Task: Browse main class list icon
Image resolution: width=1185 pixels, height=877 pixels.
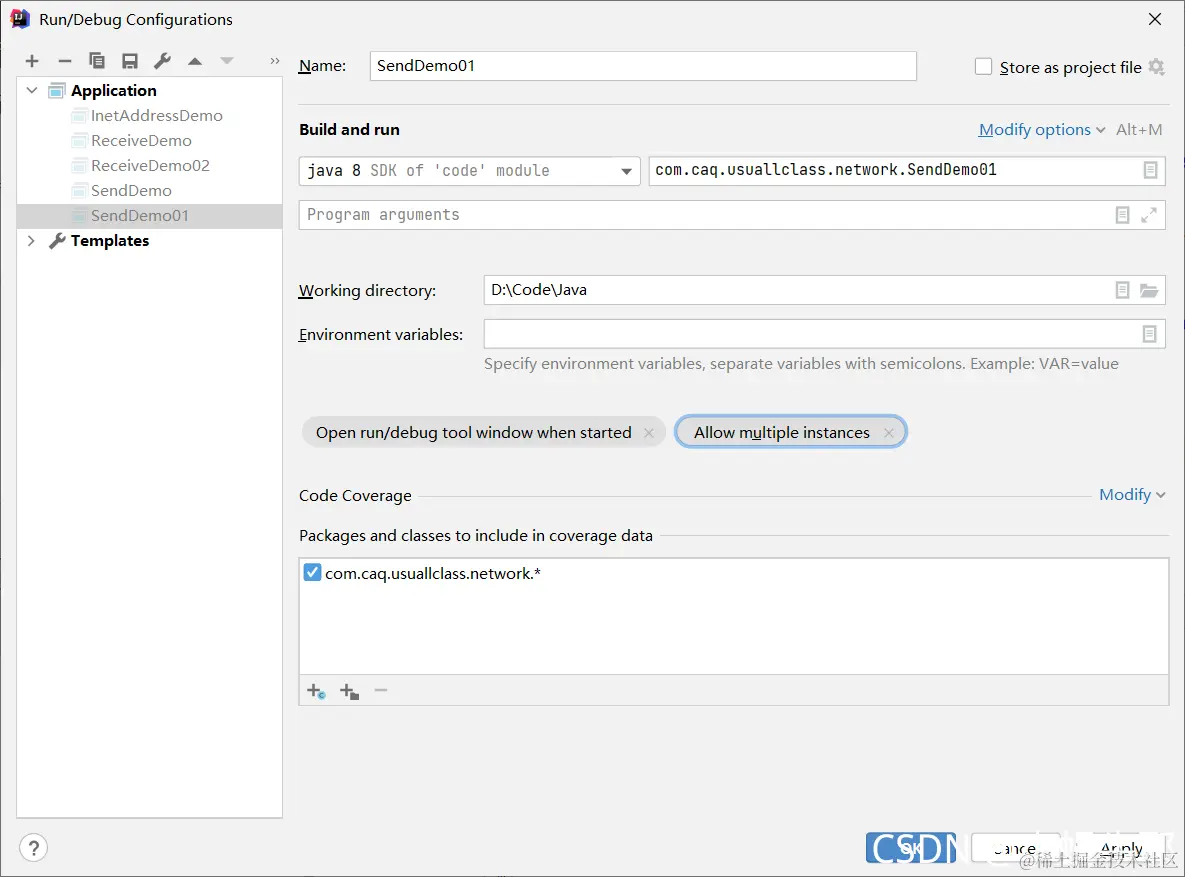Action: (x=1150, y=170)
